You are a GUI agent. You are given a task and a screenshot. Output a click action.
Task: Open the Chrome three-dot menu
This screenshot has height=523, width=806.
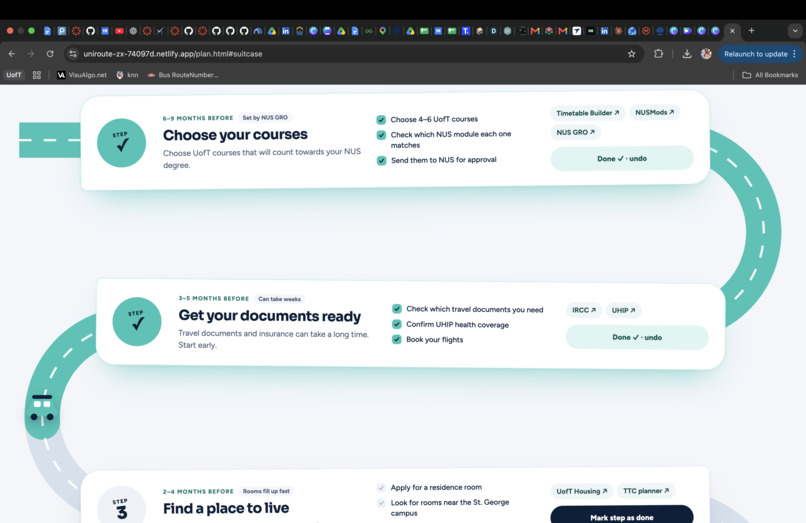[795, 53]
